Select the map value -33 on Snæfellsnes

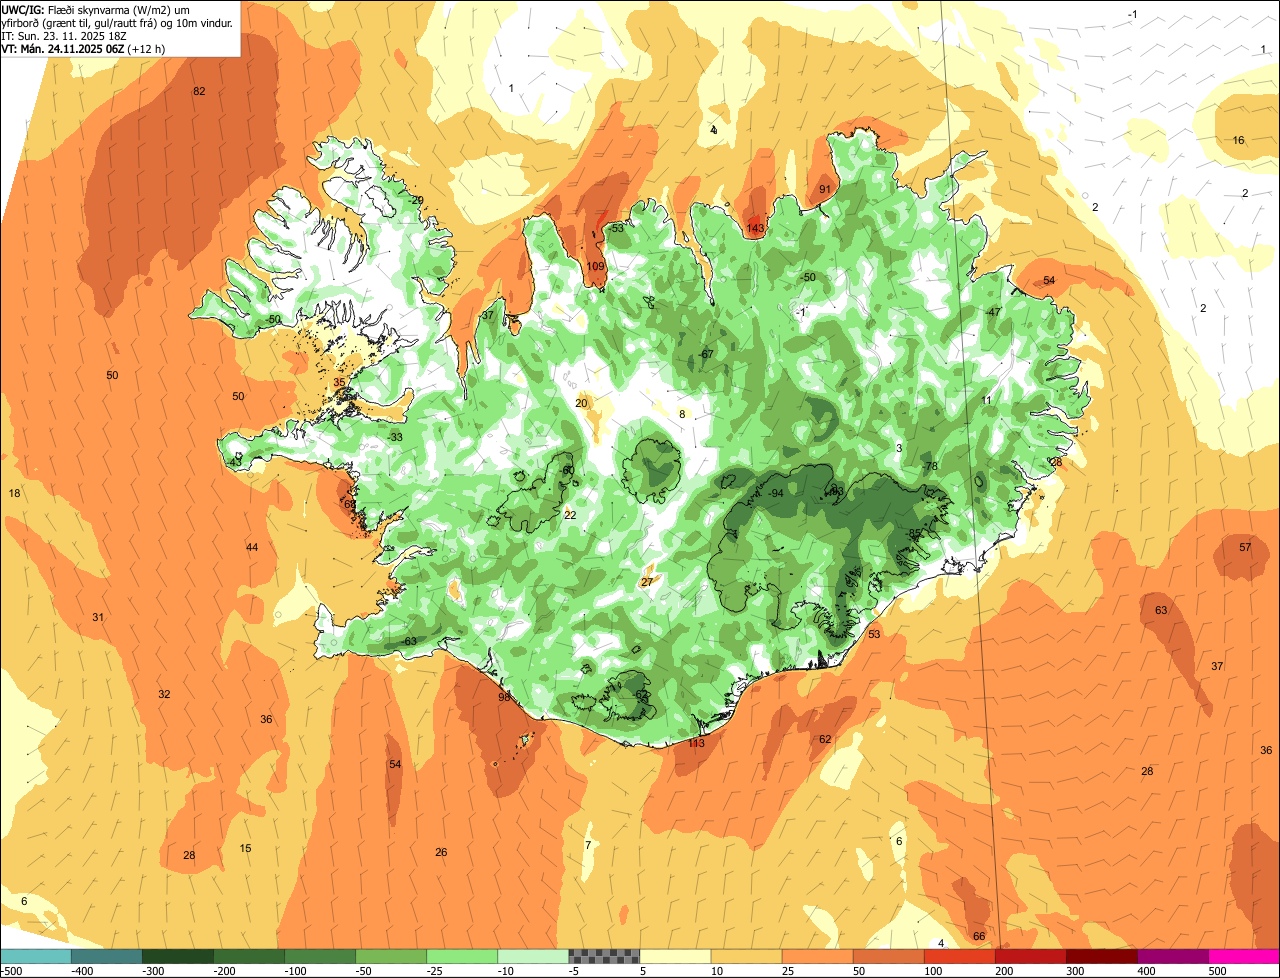coord(396,437)
